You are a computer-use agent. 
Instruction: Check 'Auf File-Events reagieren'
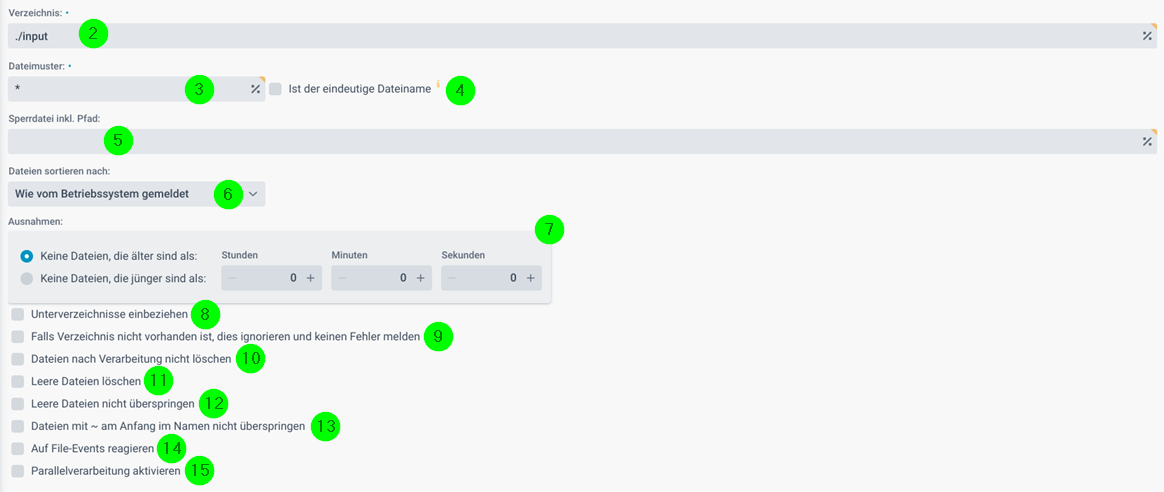coord(18,448)
